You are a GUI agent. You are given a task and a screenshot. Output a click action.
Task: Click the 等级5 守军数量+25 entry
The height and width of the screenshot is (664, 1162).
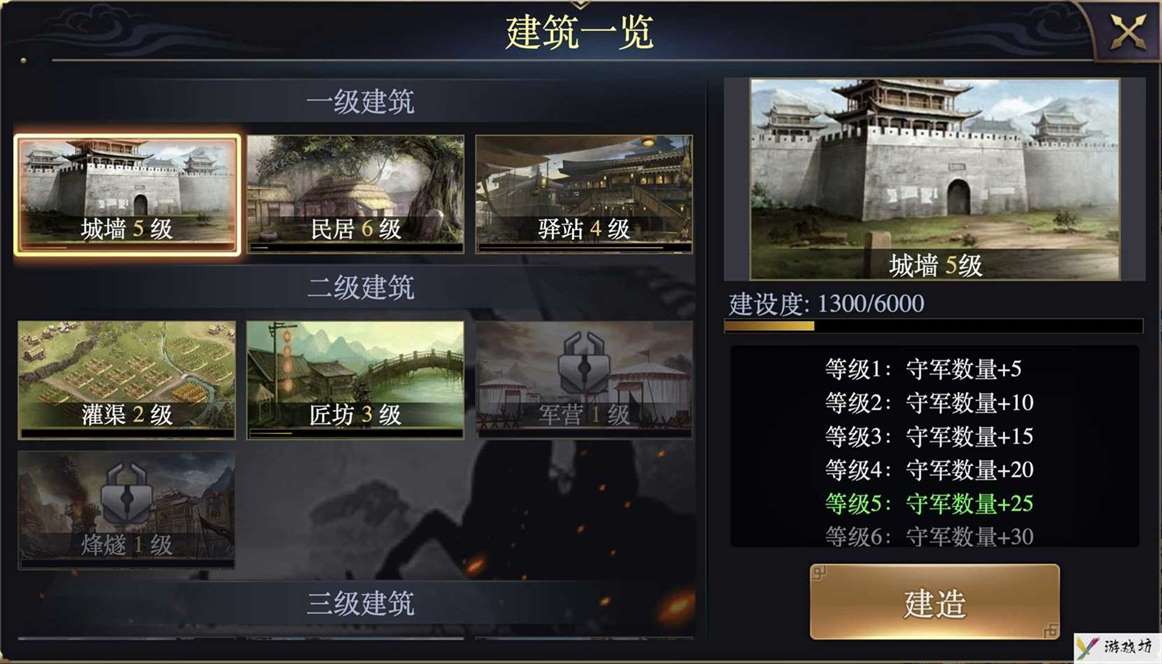pos(929,504)
